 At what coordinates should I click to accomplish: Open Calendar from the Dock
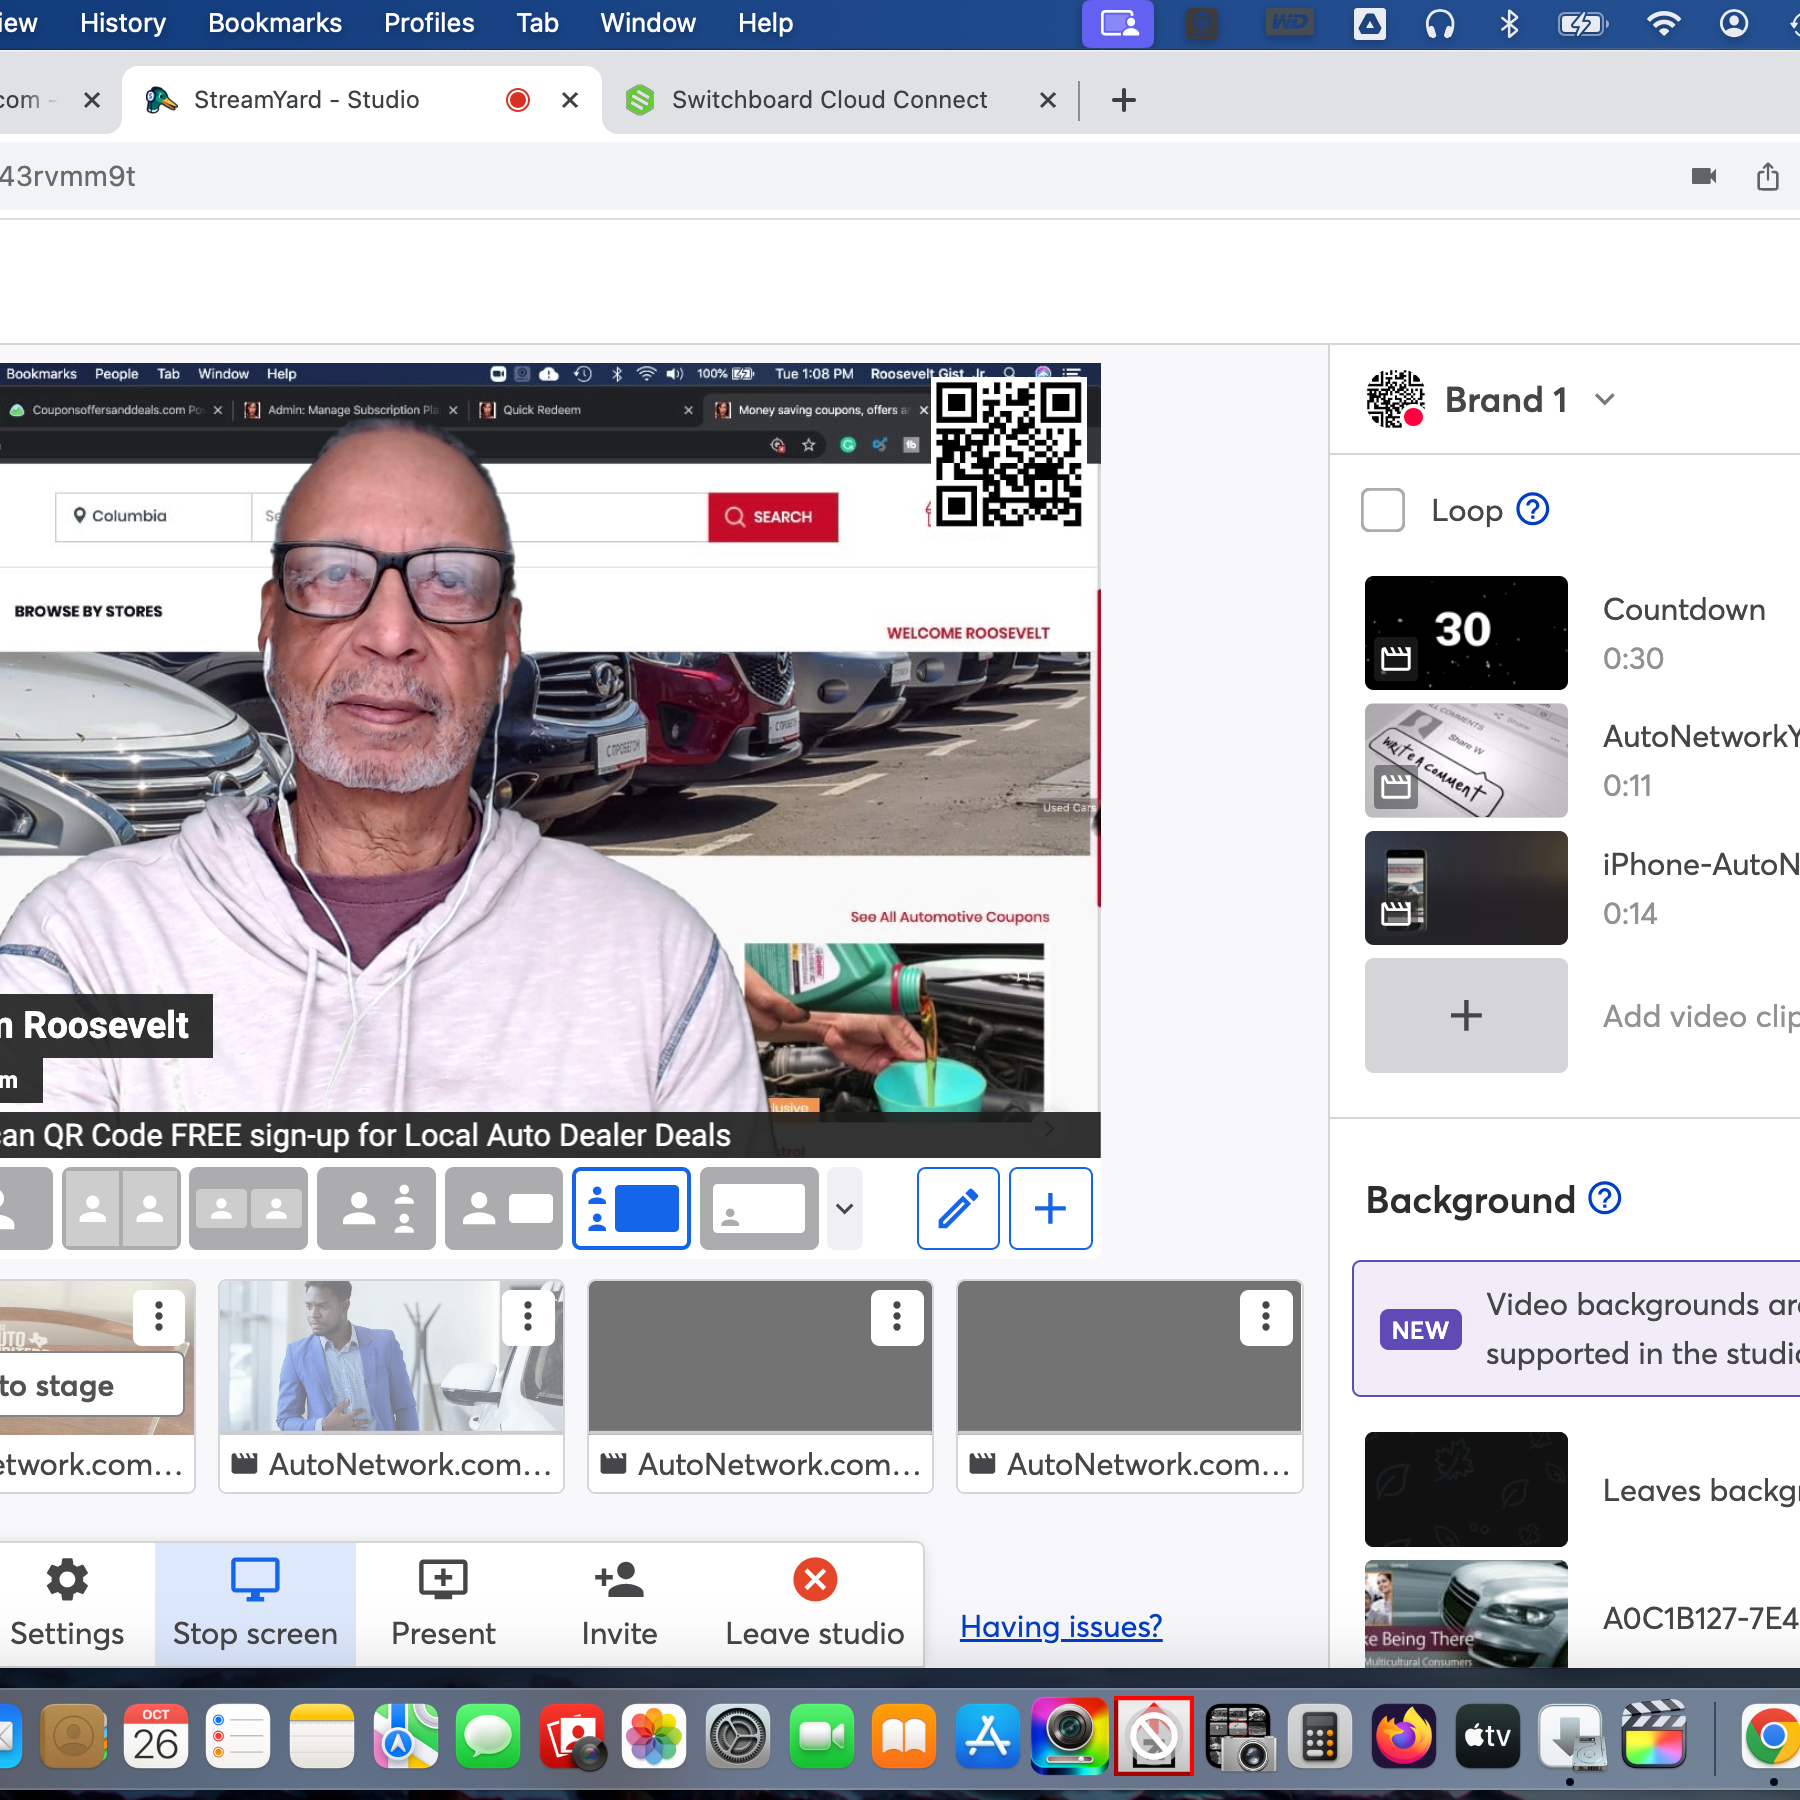155,1736
